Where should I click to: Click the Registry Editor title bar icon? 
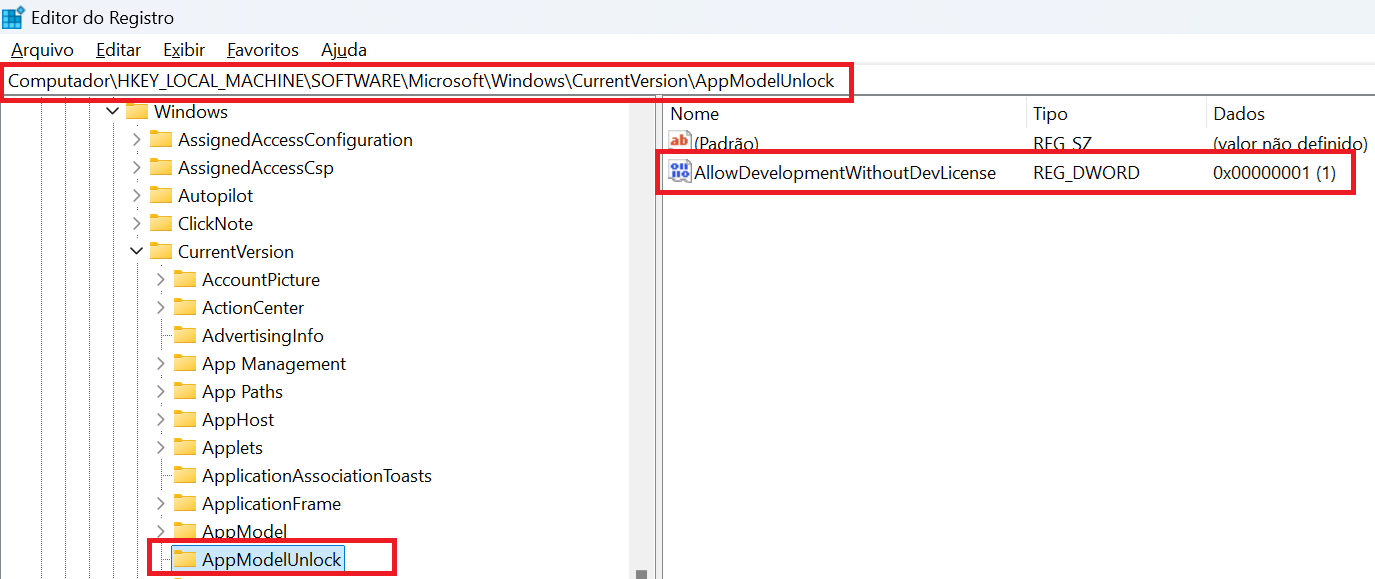pyautogui.click(x=13, y=17)
